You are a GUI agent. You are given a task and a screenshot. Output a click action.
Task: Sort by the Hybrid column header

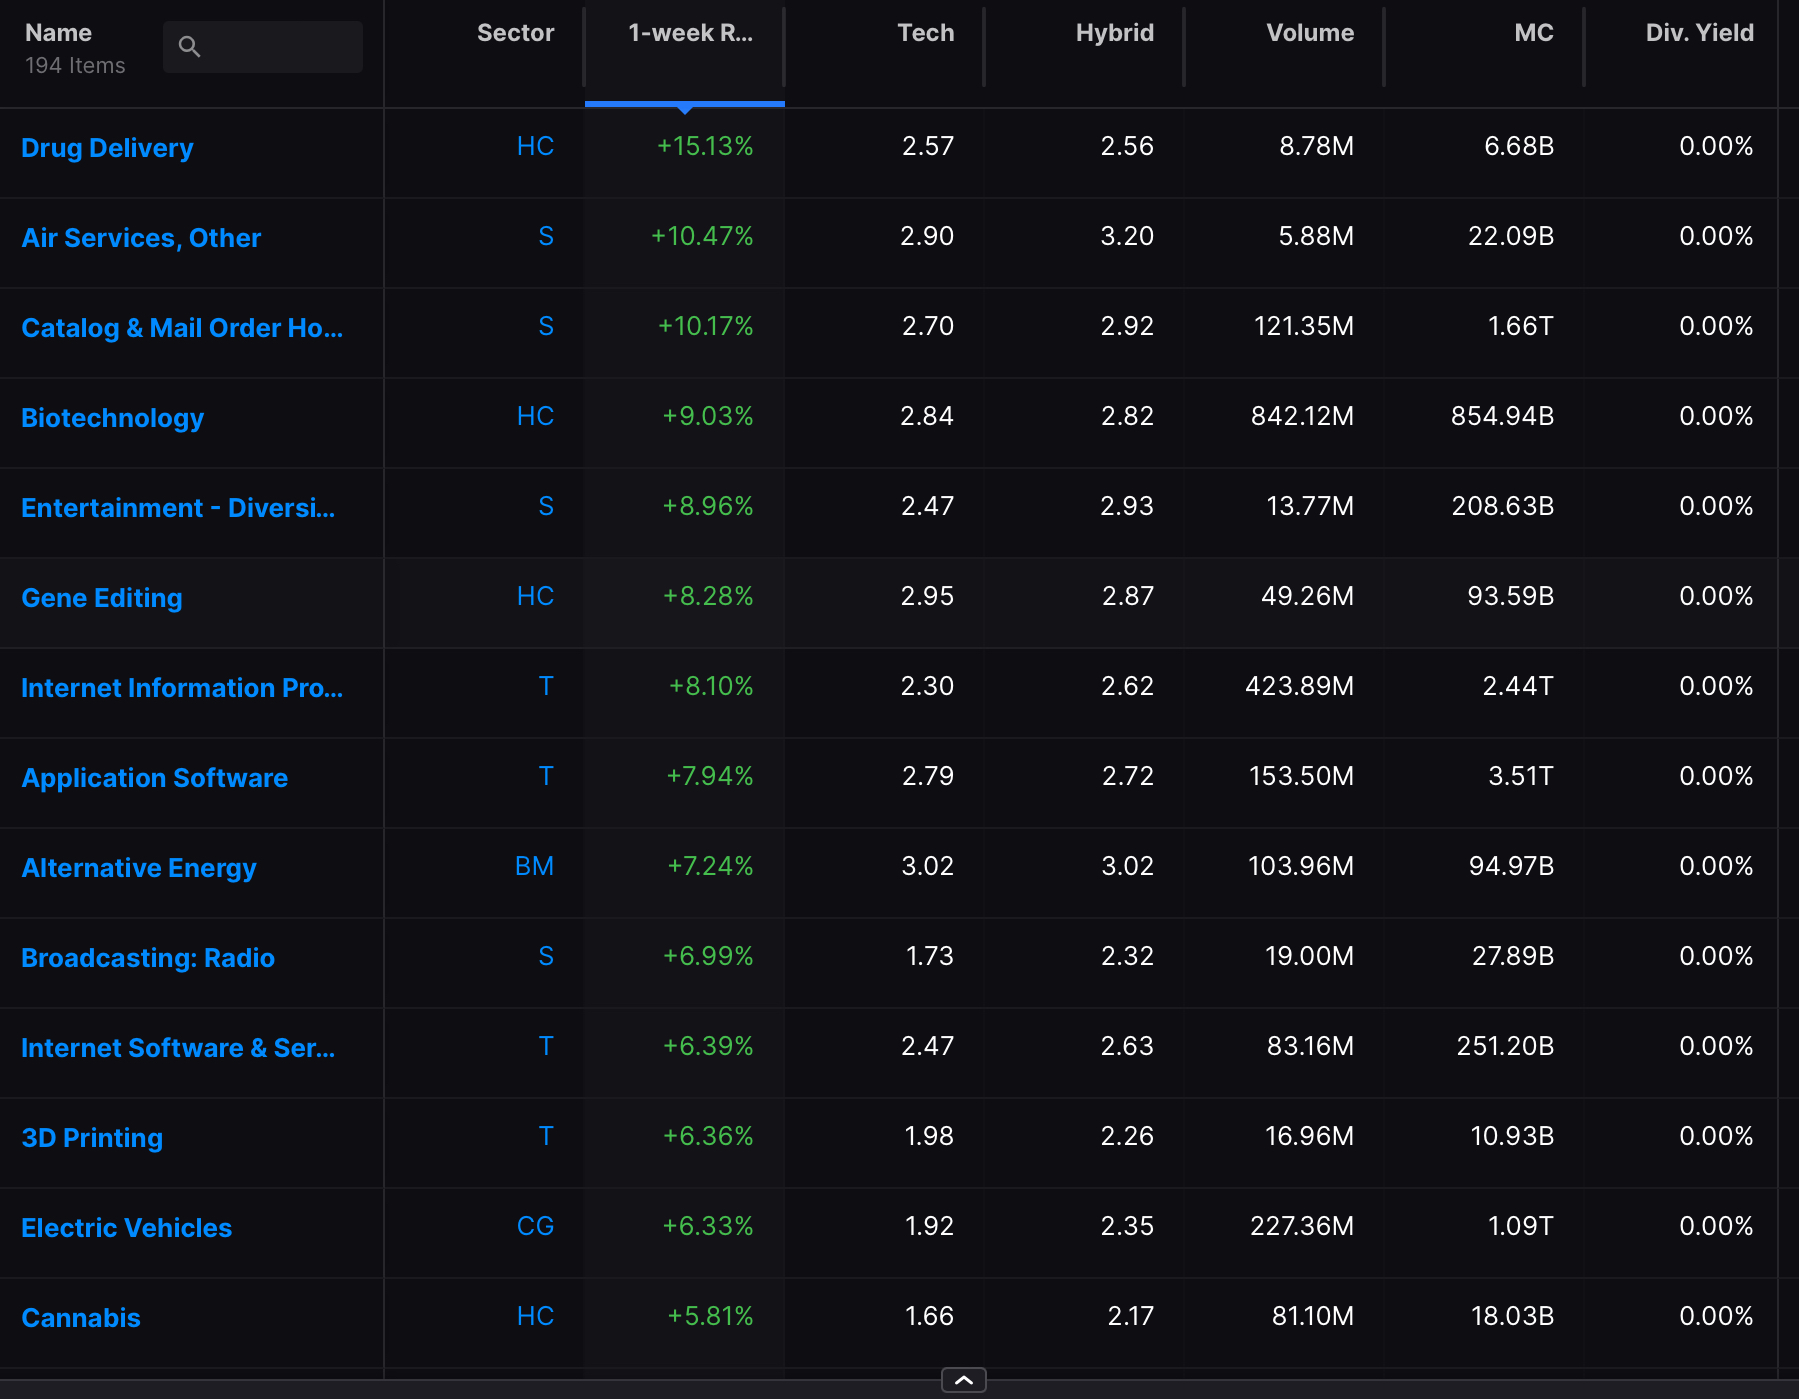(1114, 33)
